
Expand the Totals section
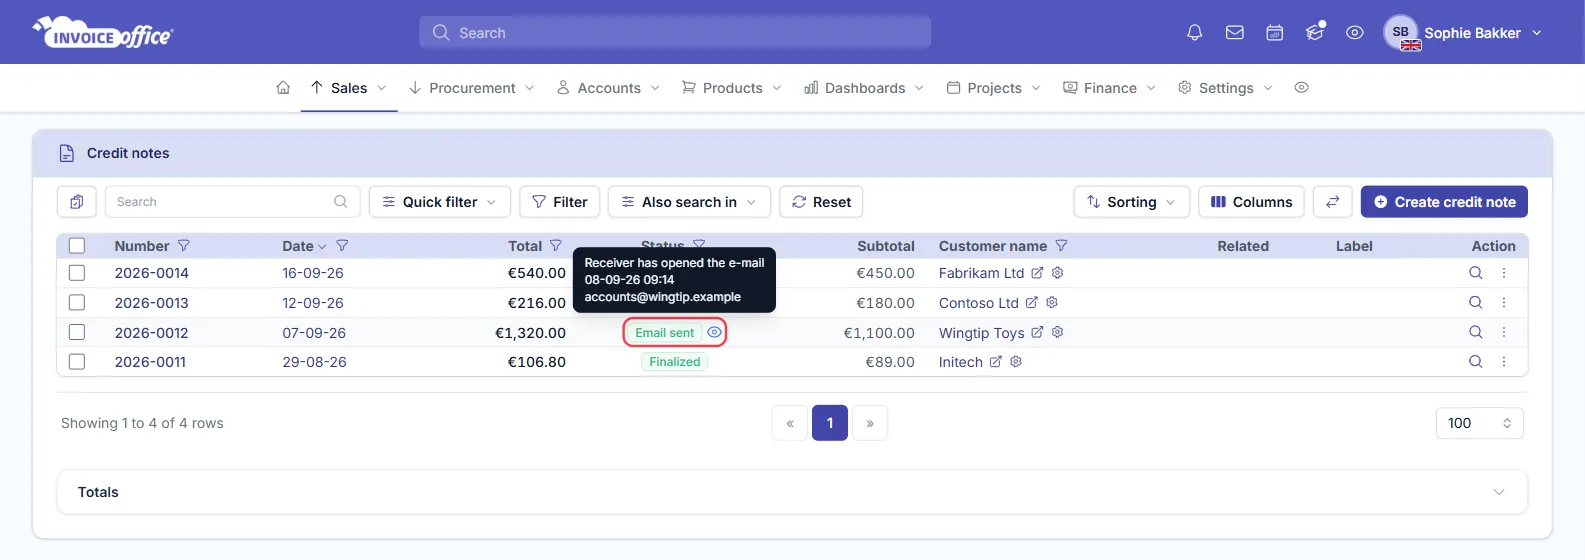[x=792, y=492]
